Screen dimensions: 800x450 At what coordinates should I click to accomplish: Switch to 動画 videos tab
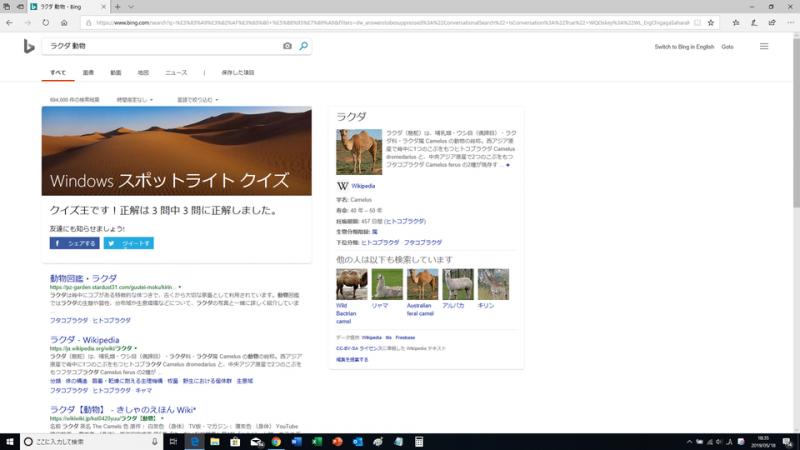[116, 72]
